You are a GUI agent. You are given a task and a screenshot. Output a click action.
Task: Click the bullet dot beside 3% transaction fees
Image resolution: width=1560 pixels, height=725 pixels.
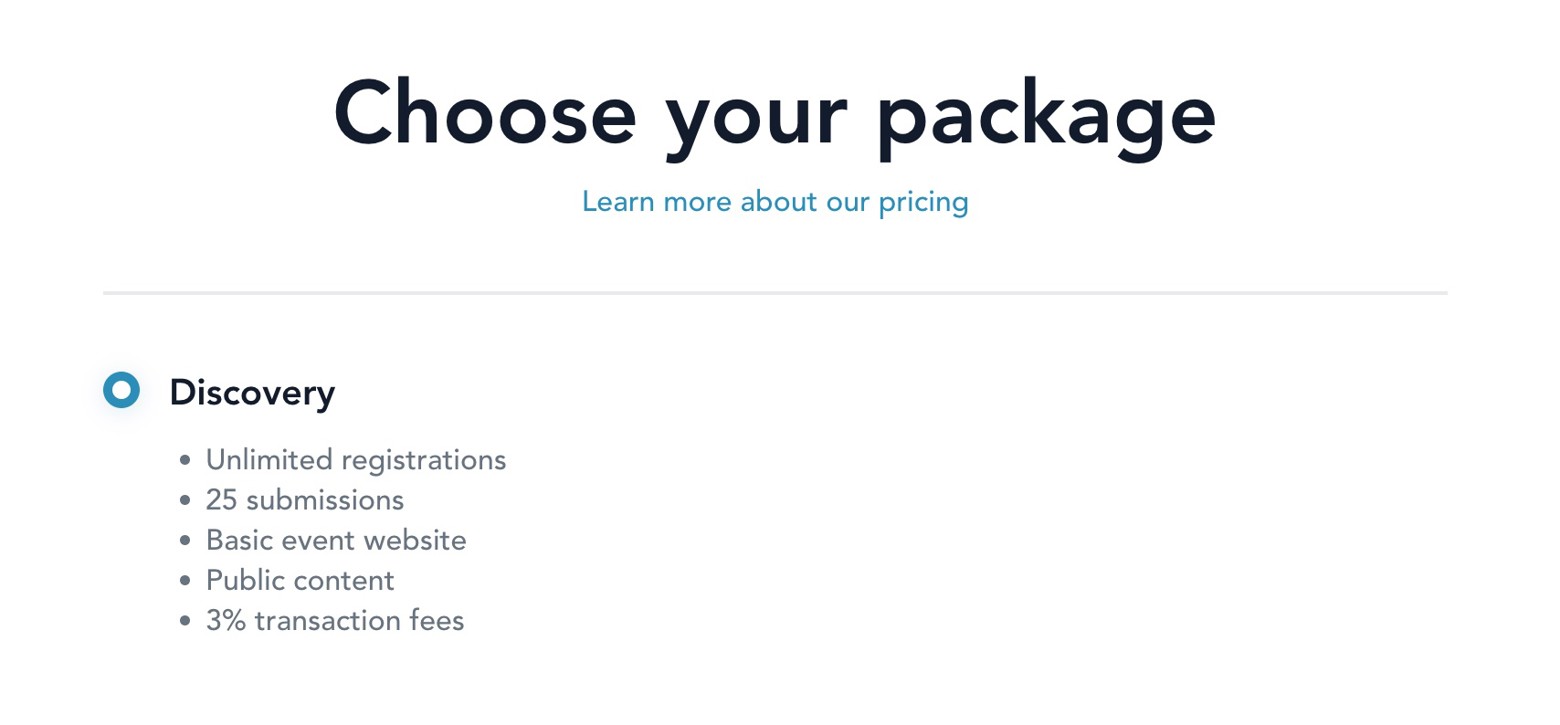[185, 621]
